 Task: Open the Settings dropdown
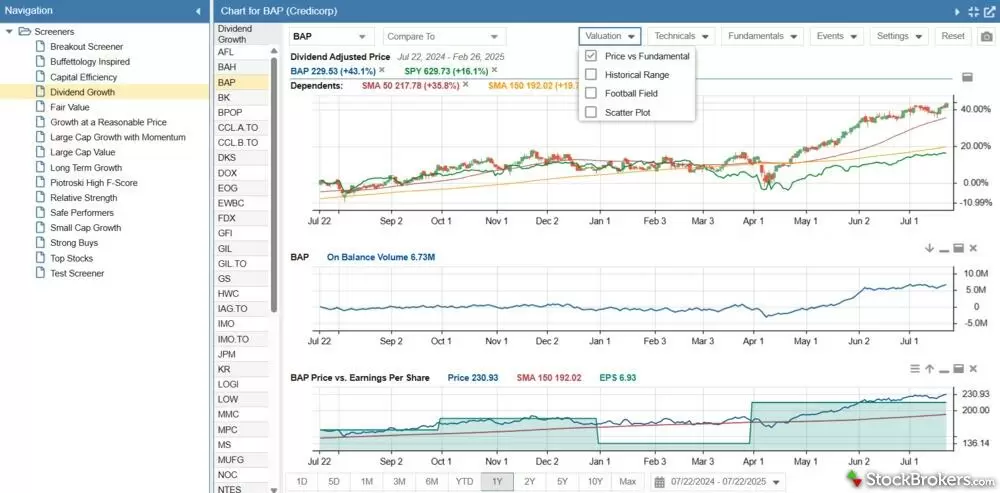pos(898,36)
